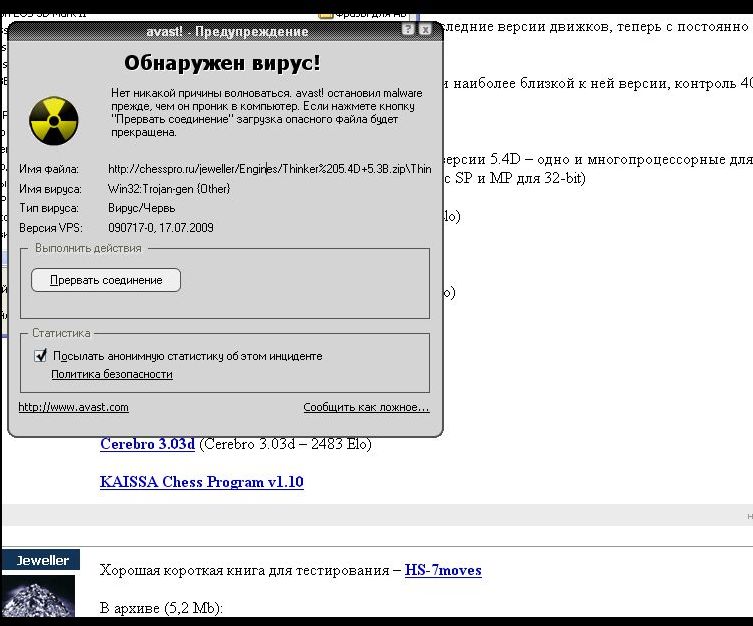Open the Политика безопасности link
The image size is (753, 626).
coord(112,374)
